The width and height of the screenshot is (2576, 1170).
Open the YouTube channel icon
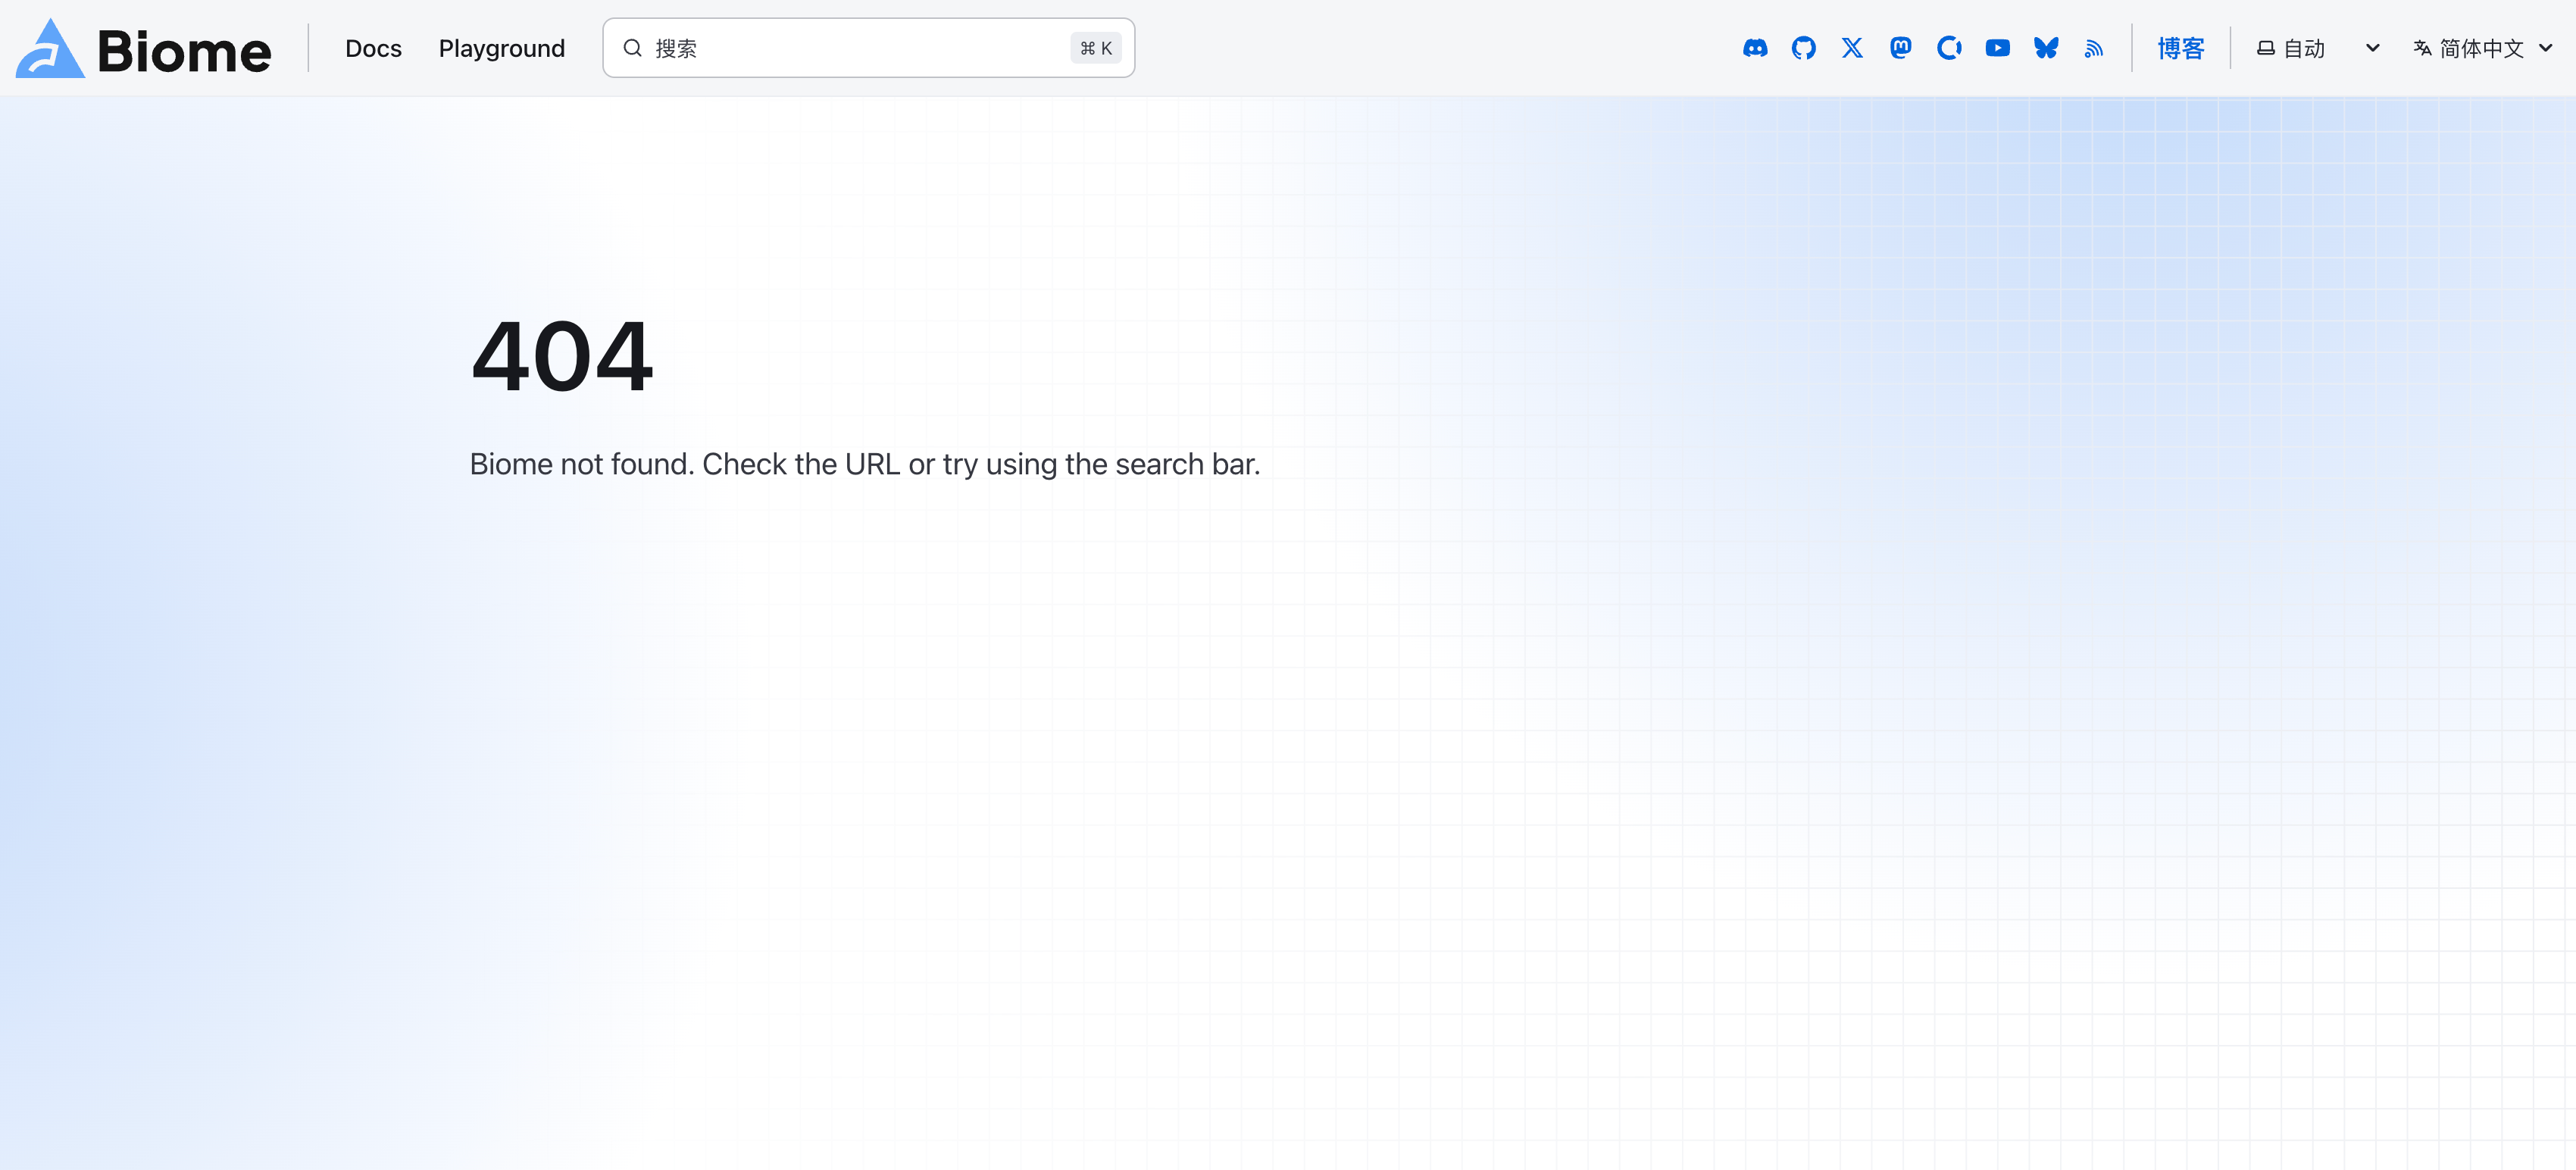click(x=1997, y=48)
